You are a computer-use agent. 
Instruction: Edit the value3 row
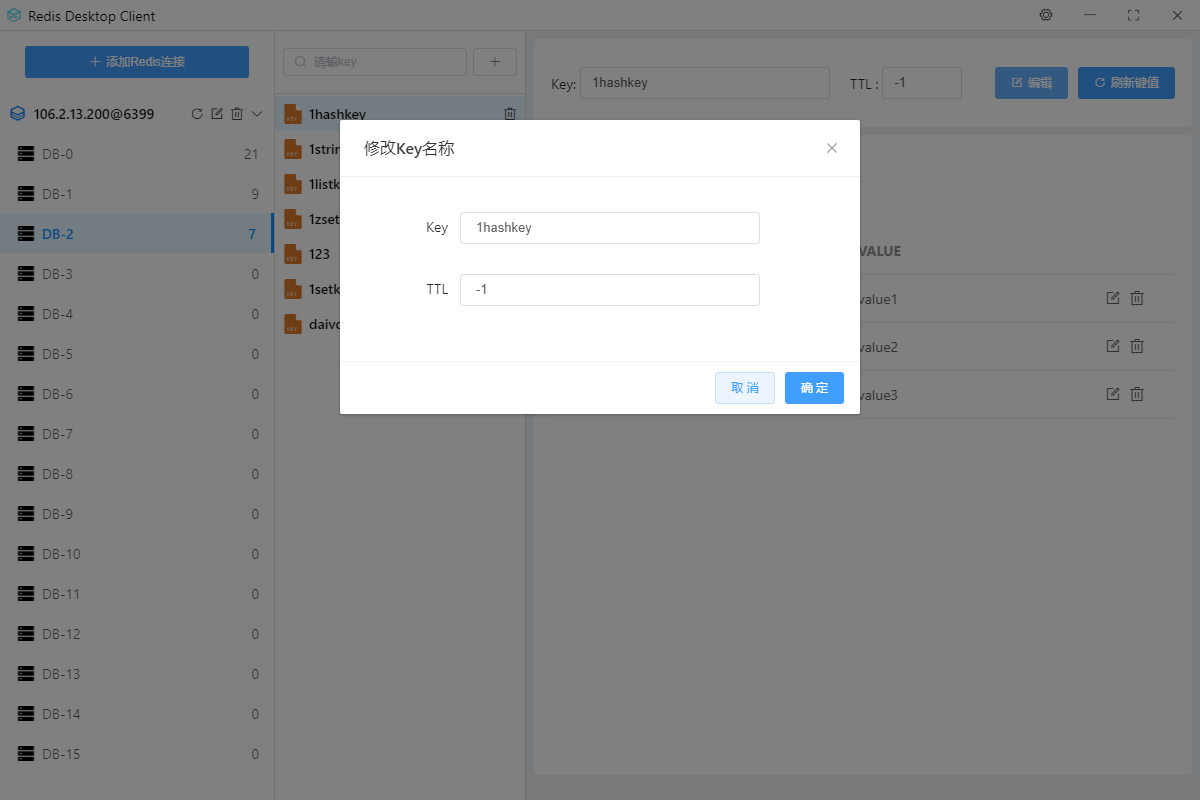[1113, 394]
